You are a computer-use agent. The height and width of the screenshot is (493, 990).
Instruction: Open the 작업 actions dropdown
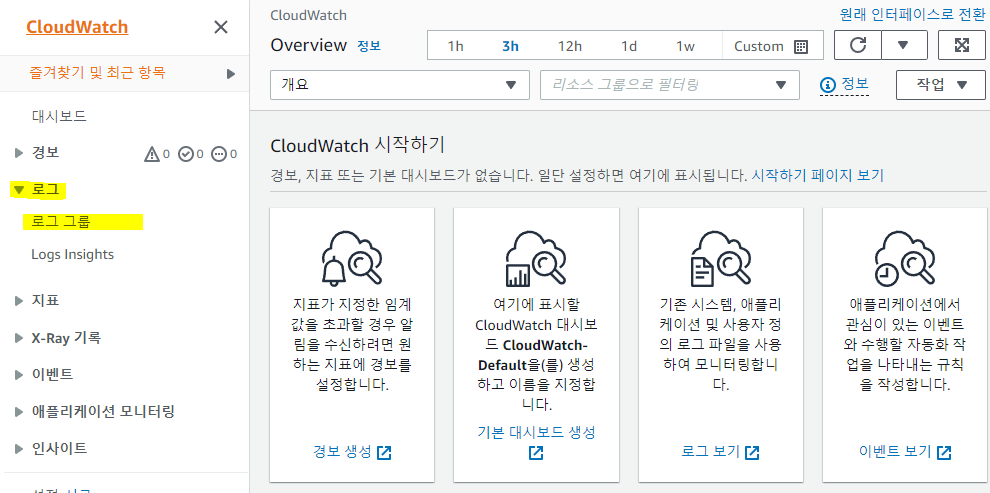point(941,85)
